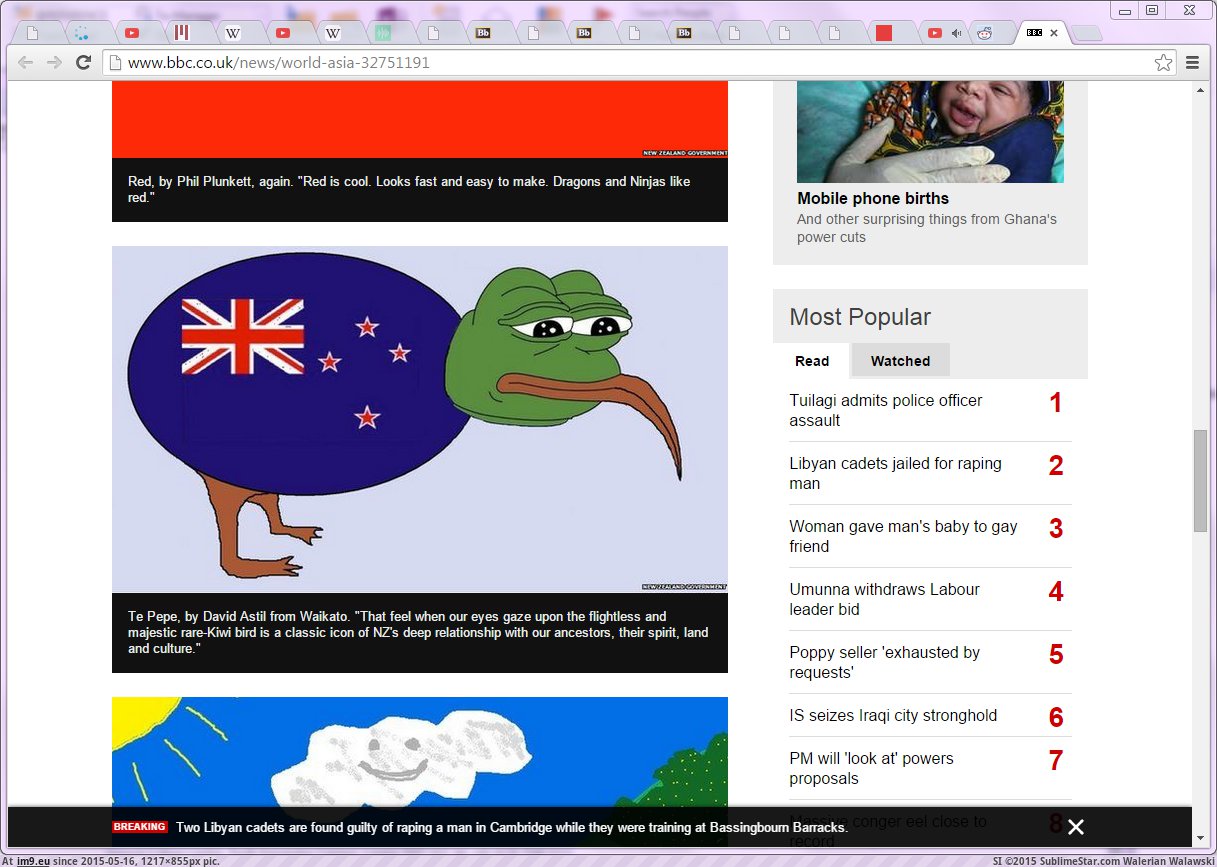Switch to the tab with the red striped icon
Viewport: 1217px width, 867px height.
pyautogui.click(x=182, y=33)
